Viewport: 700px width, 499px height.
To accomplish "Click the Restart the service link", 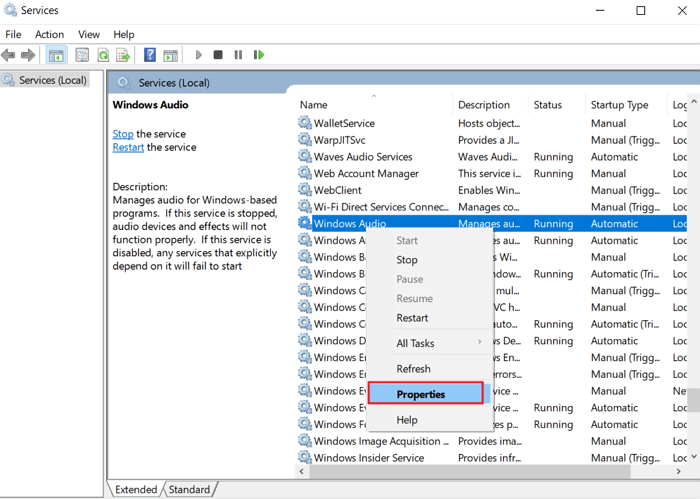I will [x=128, y=147].
